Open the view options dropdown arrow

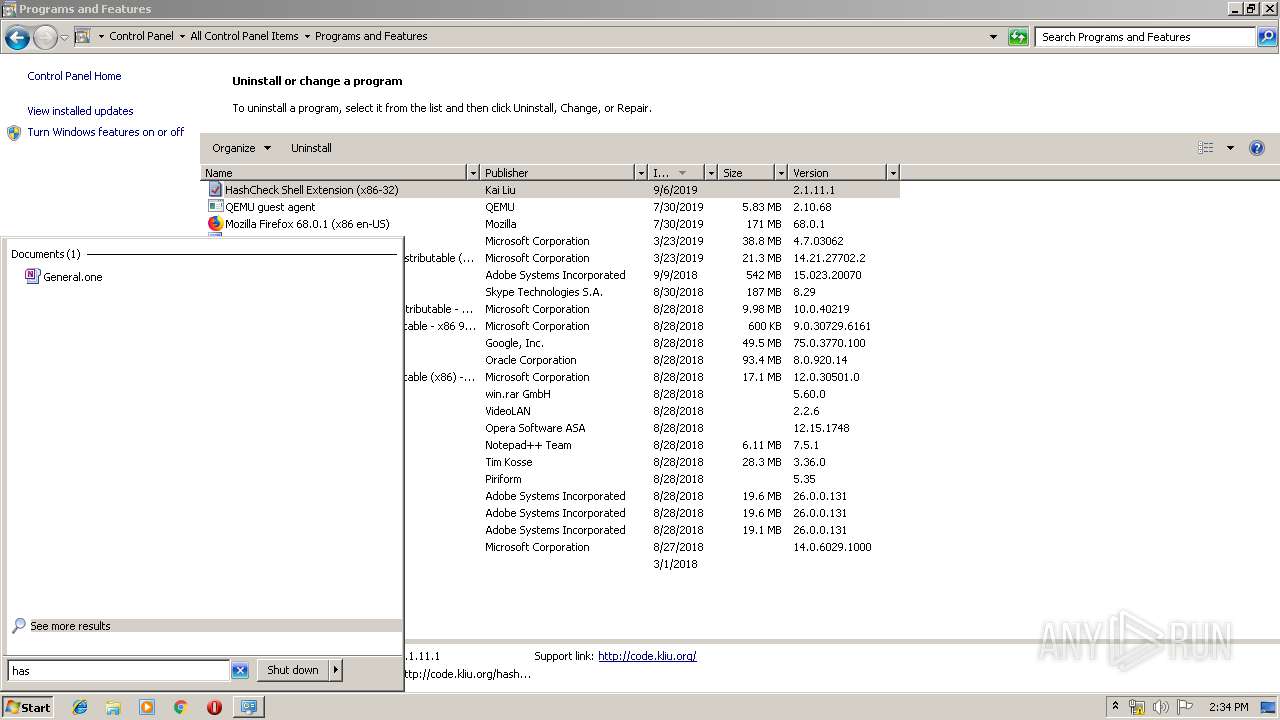pyautogui.click(x=1230, y=148)
